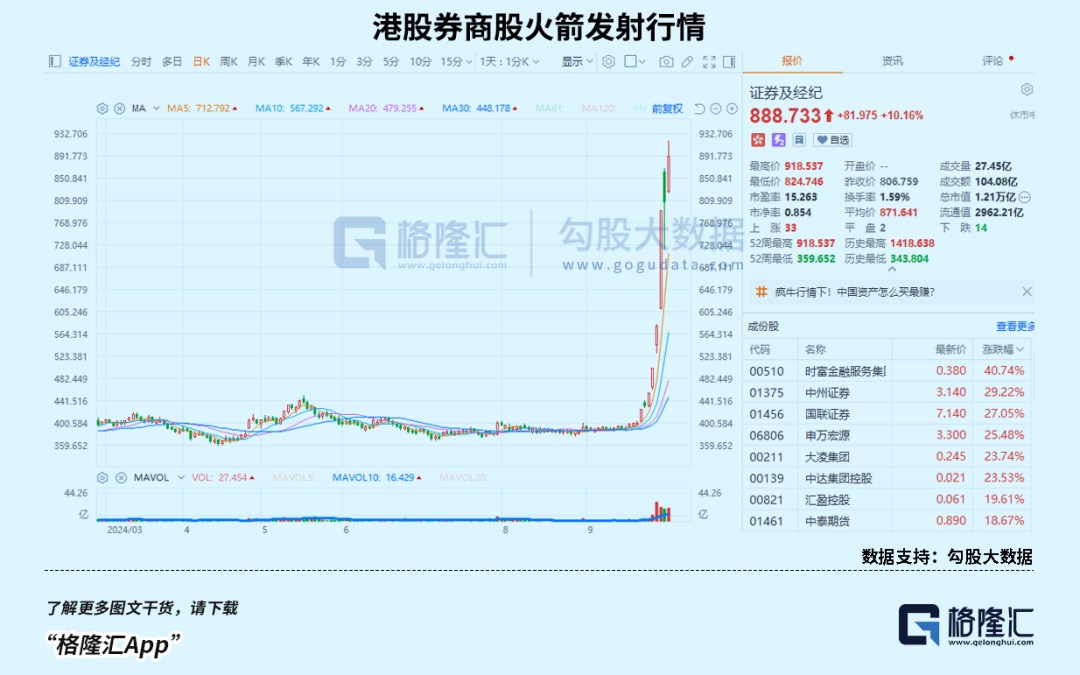The width and height of the screenshot is (1080, 675).
Task: Click the hashtag topic icon
Action: point(761,291)
